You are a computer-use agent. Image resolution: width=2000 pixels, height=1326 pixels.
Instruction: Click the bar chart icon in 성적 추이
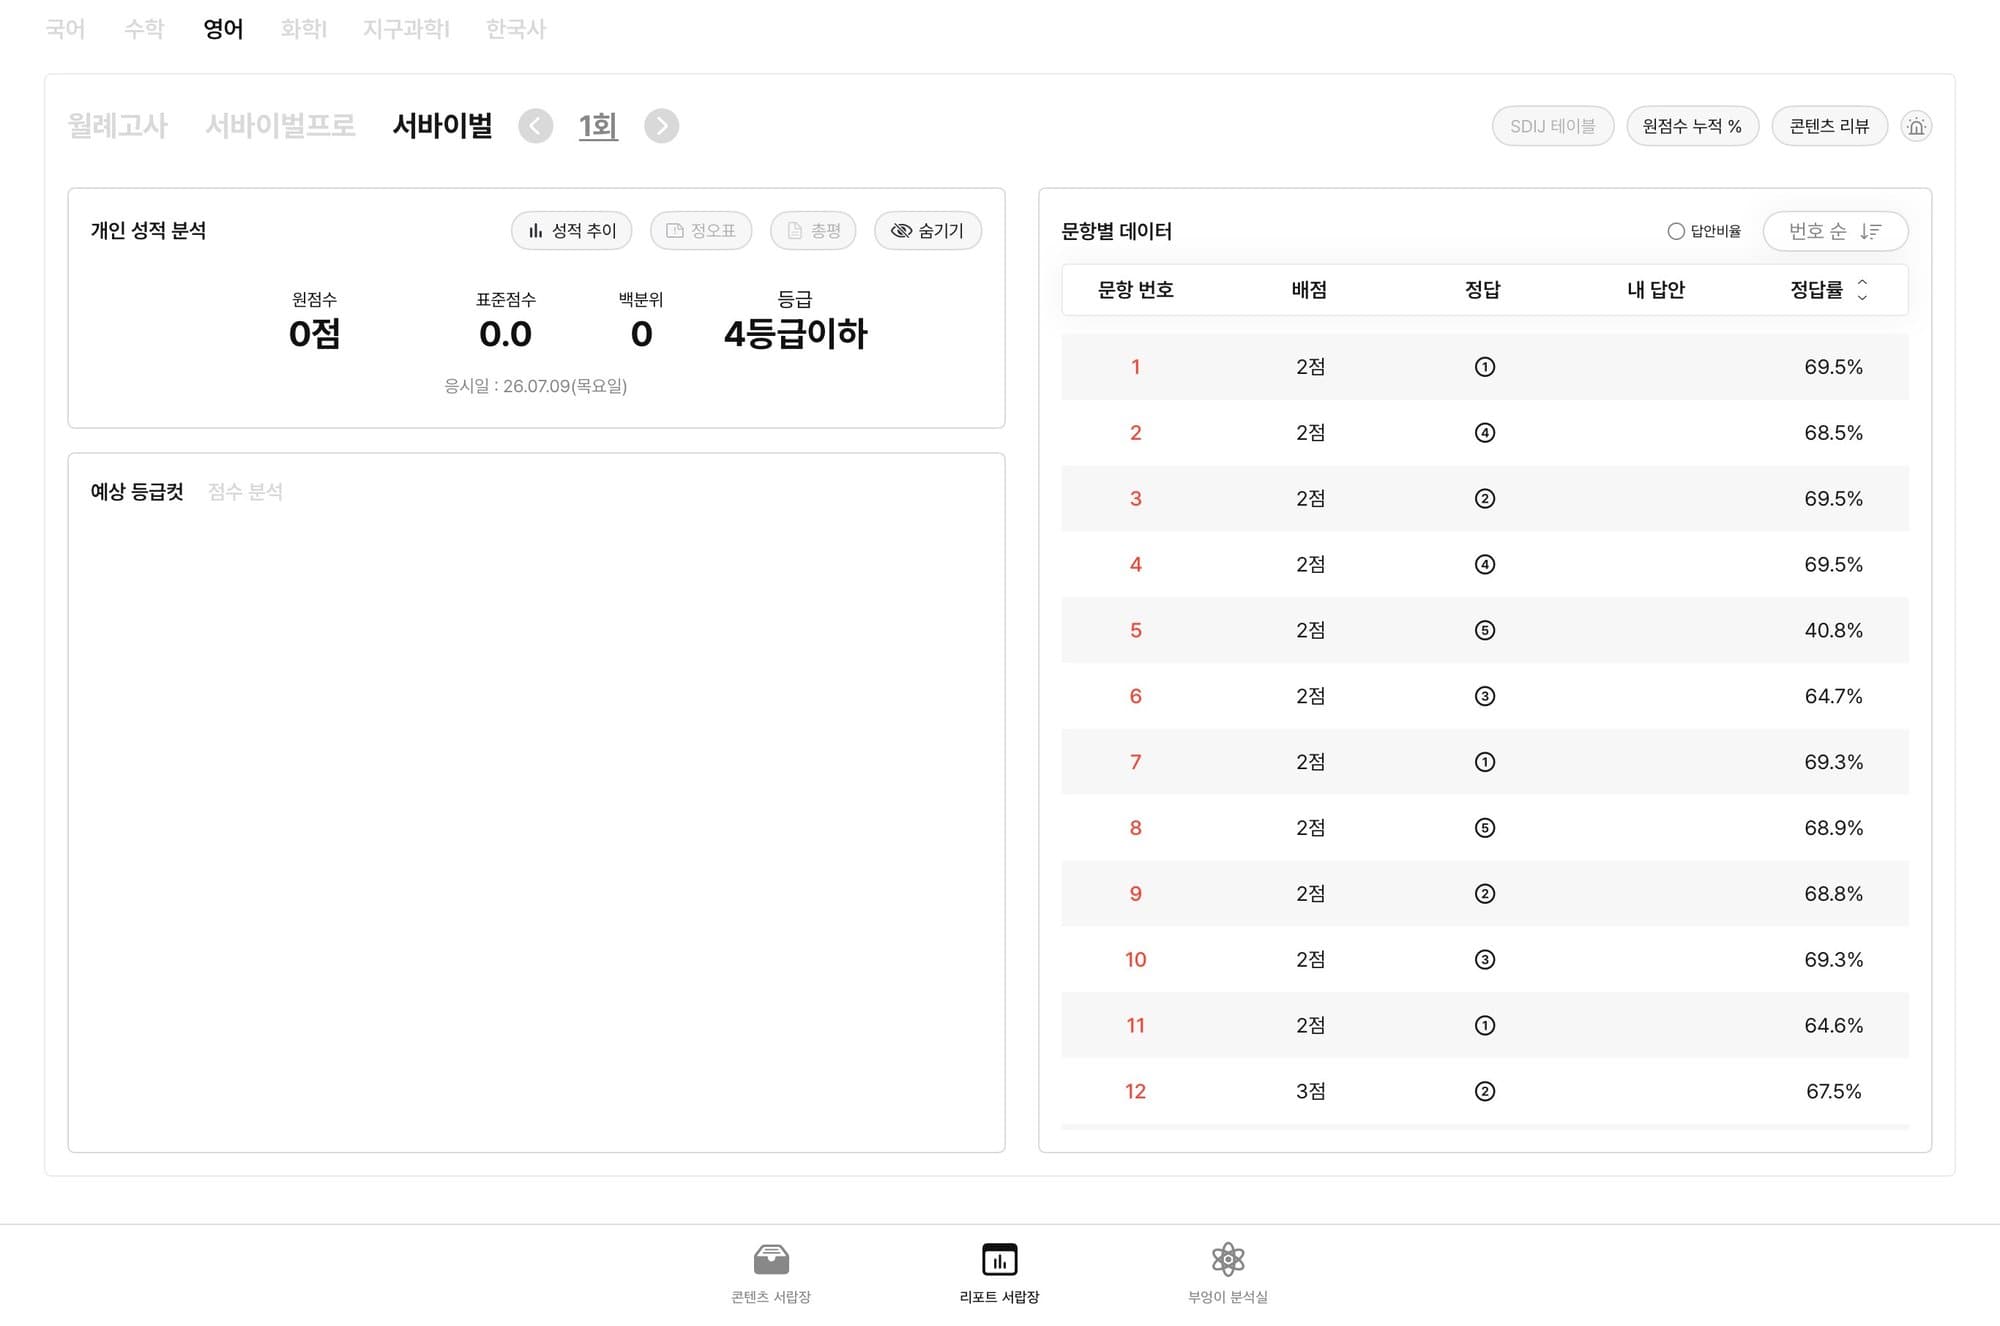535,231
